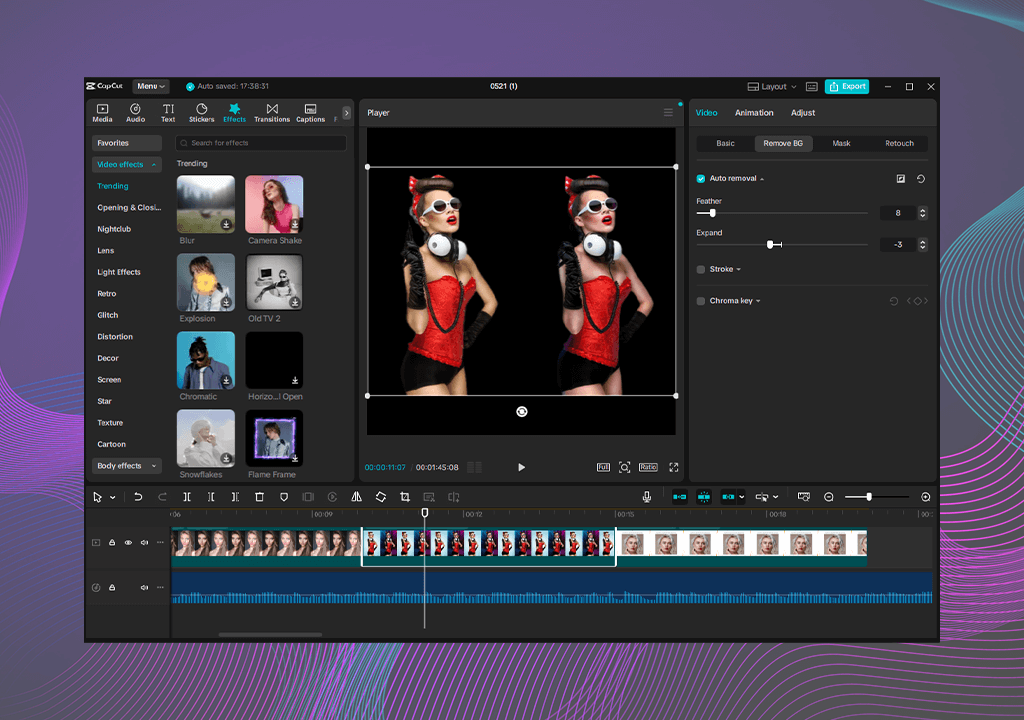Switch to the Adjust tab
This screenshot has height=720, width=1024.
[x=803, y=113]
